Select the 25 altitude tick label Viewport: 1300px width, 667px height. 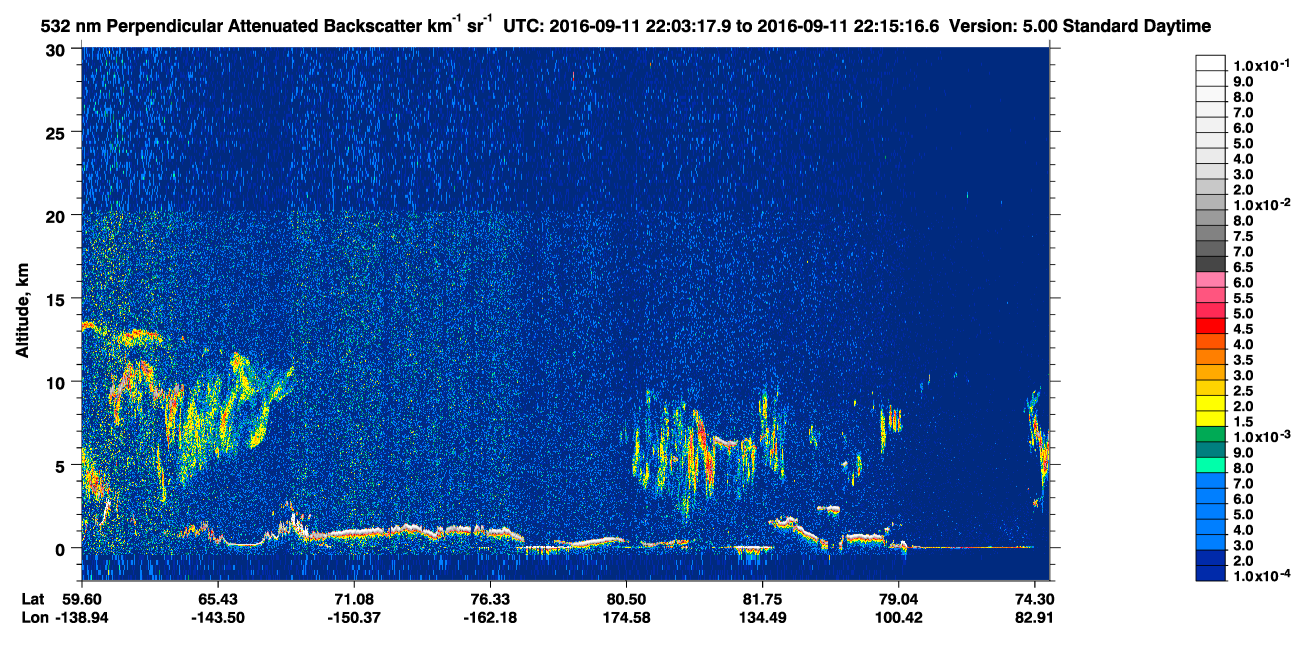pos(56,133)
